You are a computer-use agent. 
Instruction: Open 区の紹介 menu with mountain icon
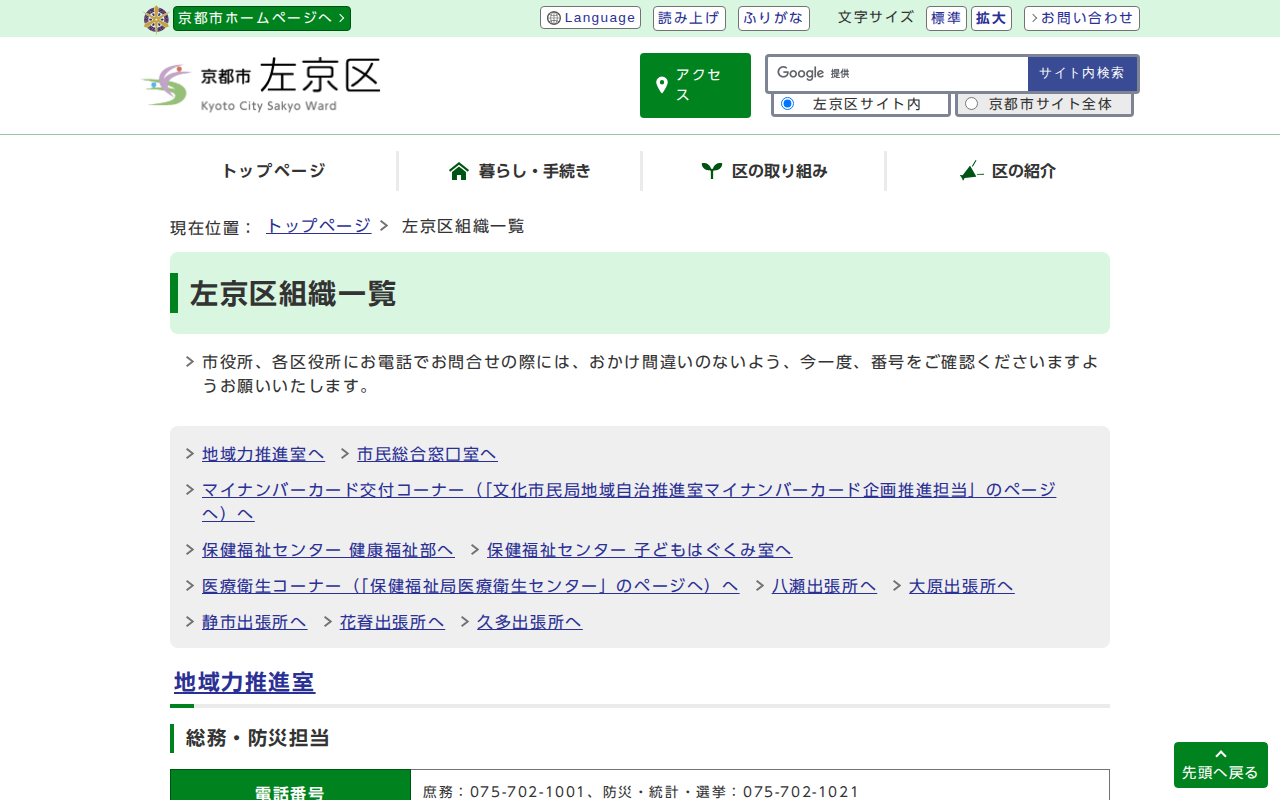[1007, 171]
